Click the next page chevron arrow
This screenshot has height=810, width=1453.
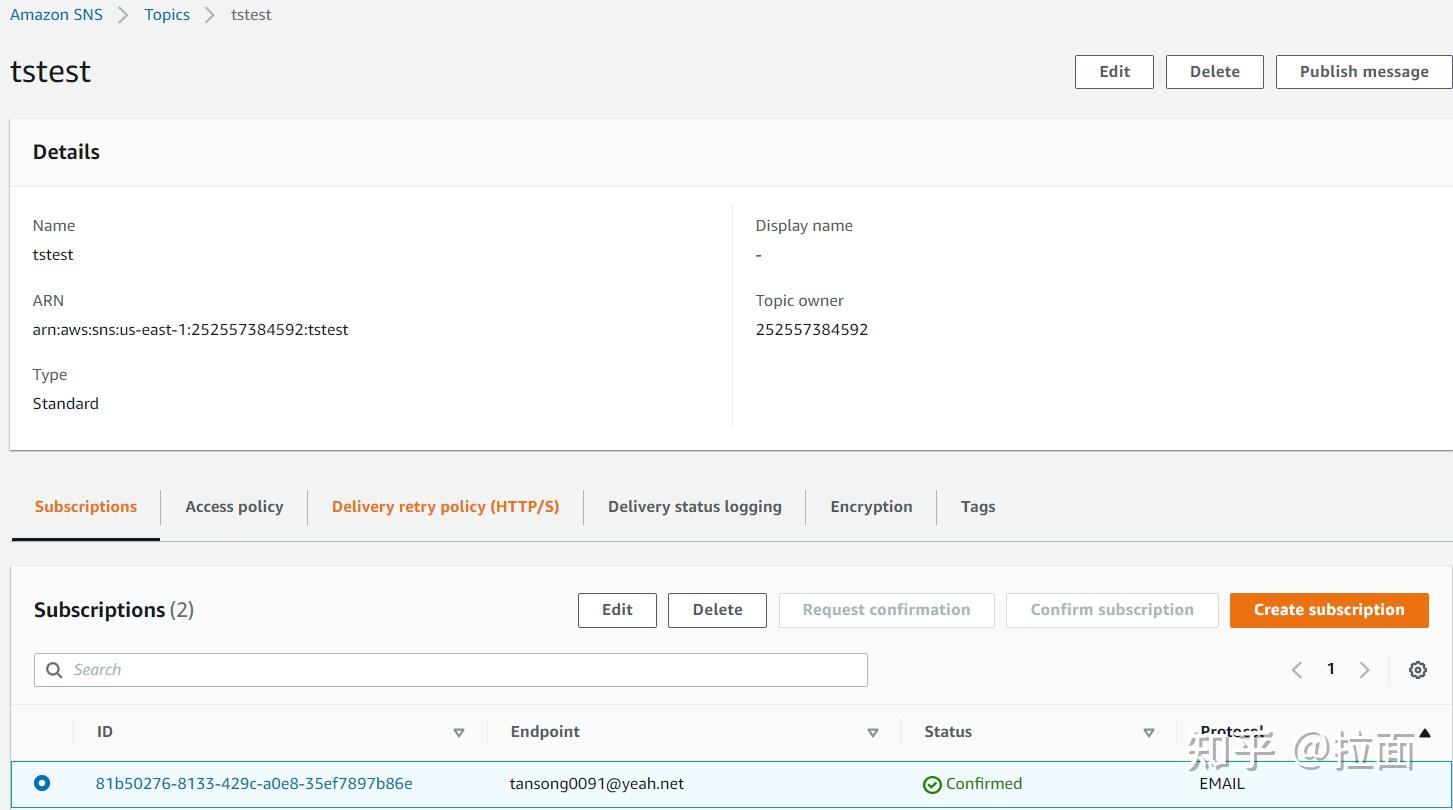pos(1364,669)
